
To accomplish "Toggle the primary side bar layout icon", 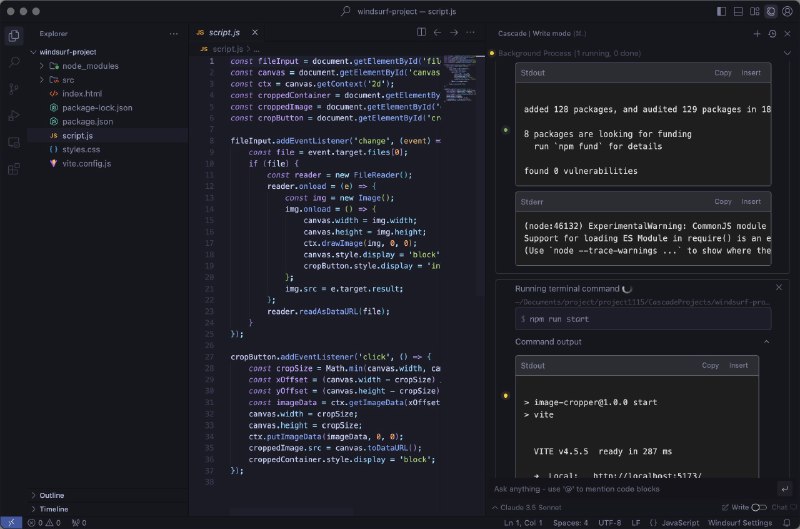I will click(721, 11).
